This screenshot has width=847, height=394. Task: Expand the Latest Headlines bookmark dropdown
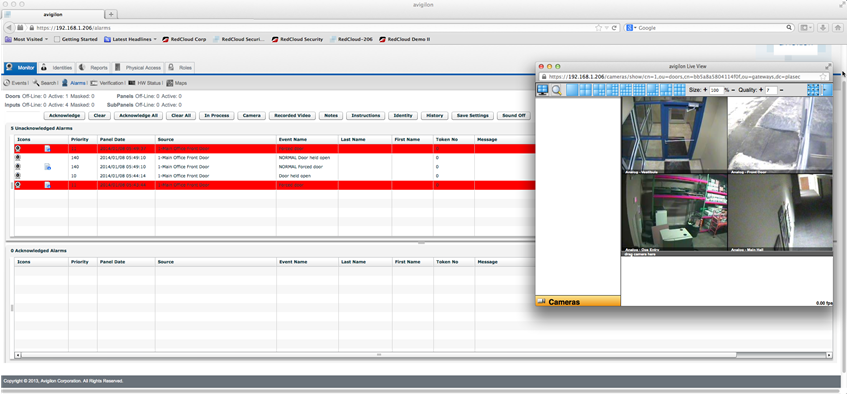click(155, 39)
